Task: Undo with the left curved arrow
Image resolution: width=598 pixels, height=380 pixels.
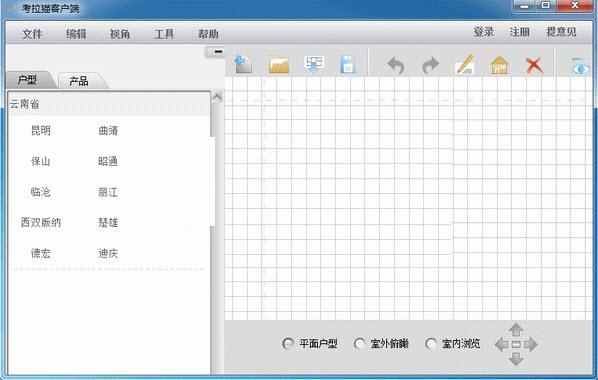Action: pyautogui.click(x=395, y=65)
